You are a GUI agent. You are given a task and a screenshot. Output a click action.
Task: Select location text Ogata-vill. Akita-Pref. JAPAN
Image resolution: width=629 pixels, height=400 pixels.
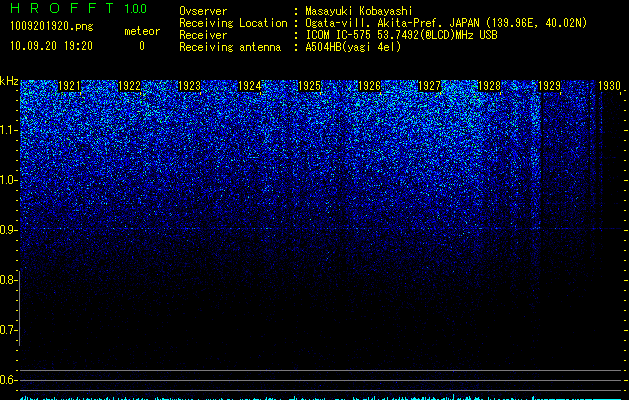(x=392, y=23)
